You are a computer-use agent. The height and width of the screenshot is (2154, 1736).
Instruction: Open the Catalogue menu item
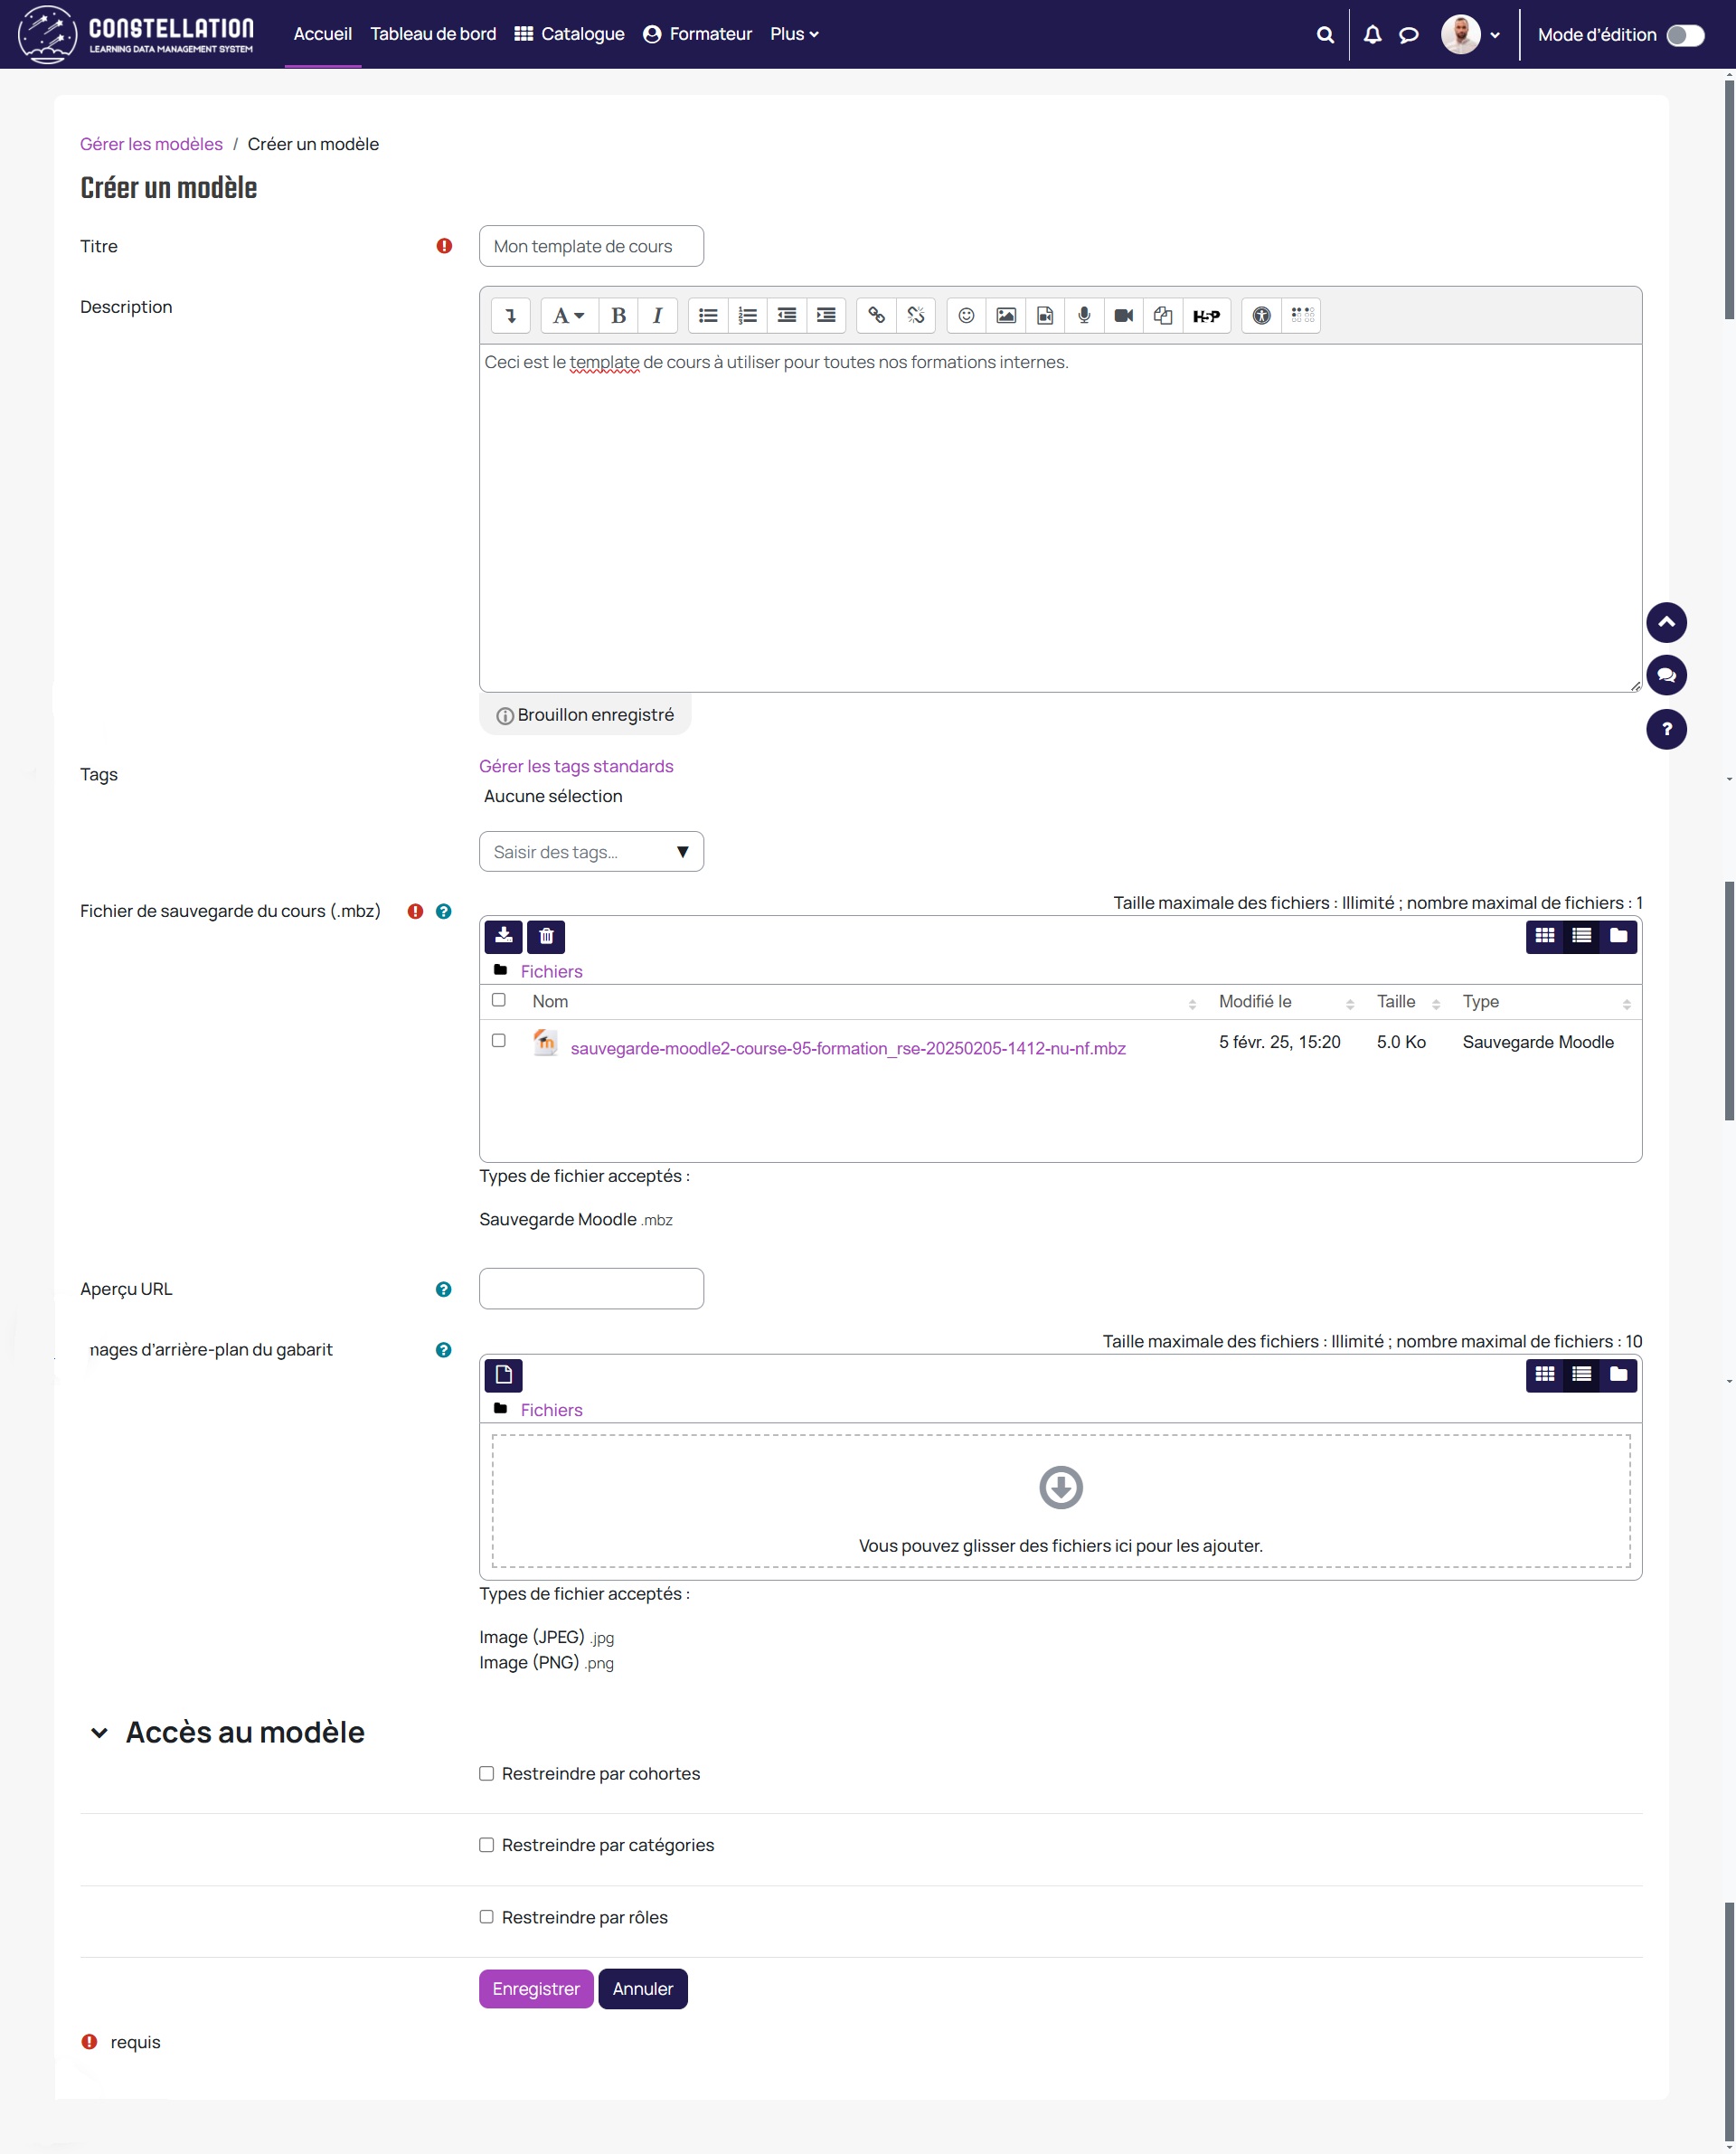[570, 34]
